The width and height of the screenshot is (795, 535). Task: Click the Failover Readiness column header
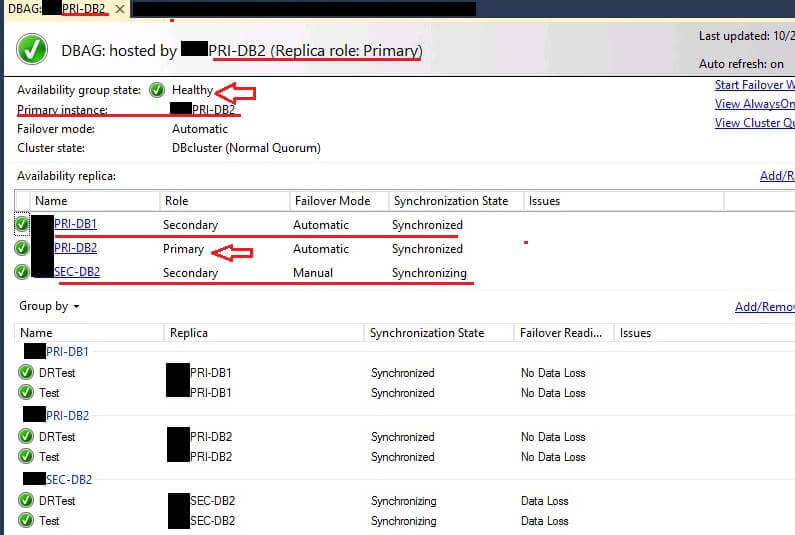pyautogui.click(x=564, y=333)
